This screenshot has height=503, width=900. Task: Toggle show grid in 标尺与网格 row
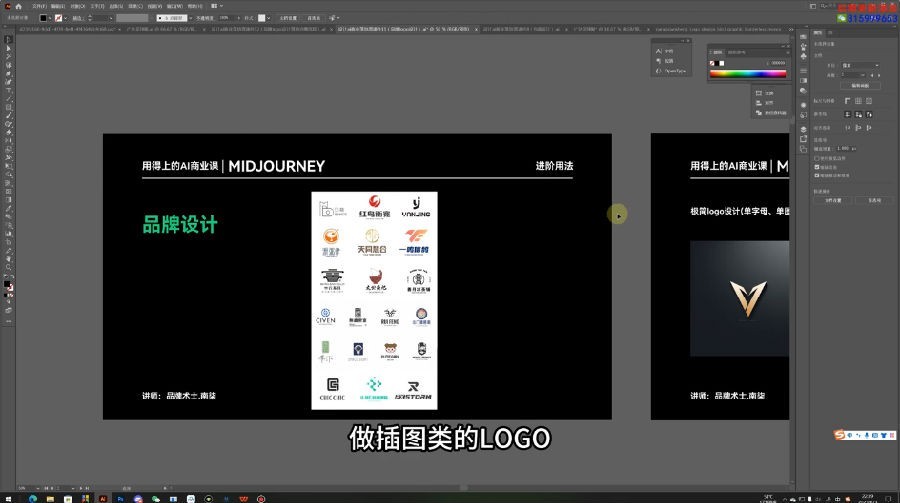[858, 101]
